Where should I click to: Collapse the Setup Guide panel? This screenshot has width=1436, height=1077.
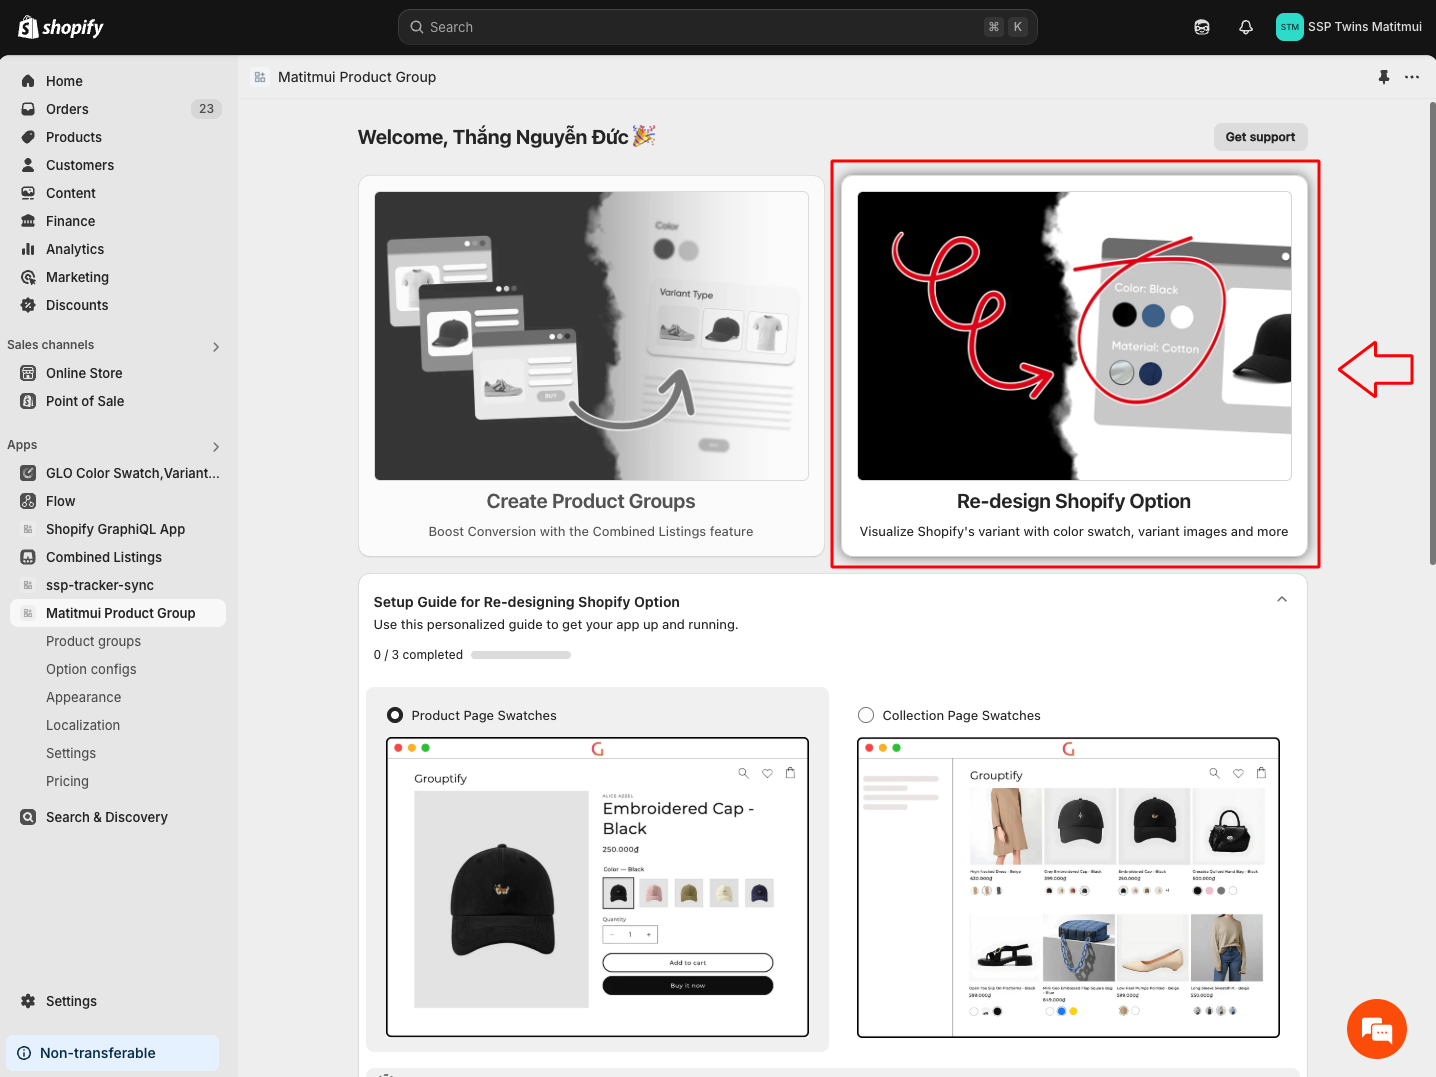point(1282,599)
